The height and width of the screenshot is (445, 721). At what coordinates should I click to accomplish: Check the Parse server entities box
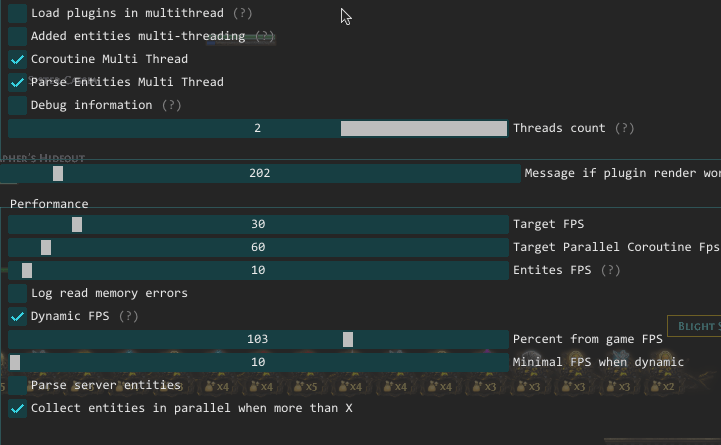18,385
